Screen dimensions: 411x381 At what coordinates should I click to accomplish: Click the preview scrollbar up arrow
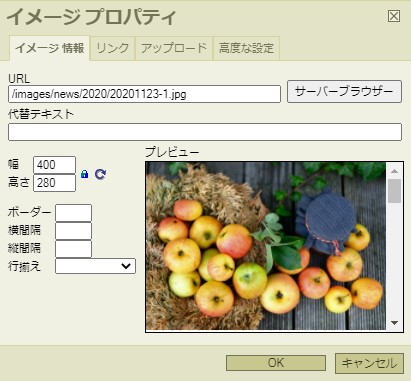pos(395,171)
